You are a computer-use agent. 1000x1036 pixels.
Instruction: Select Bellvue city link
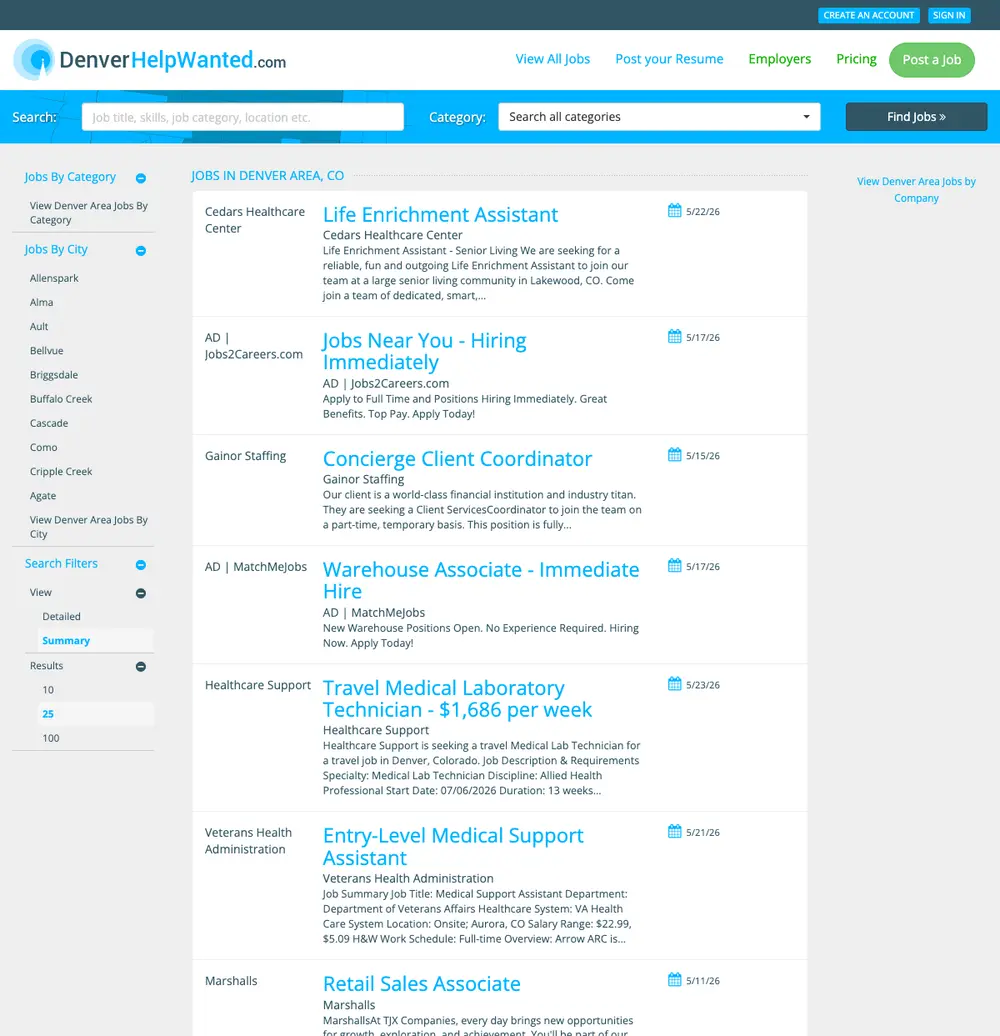pos(46,351)
